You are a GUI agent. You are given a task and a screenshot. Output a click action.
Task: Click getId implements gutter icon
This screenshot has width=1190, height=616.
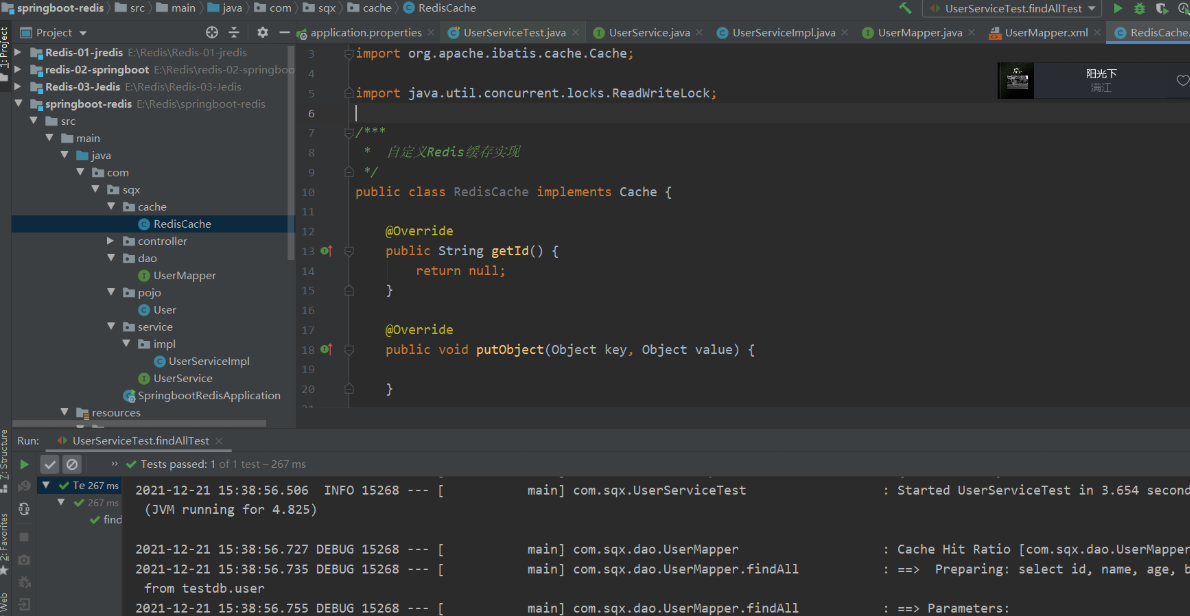pyautogui.click(x=326, y=250)
